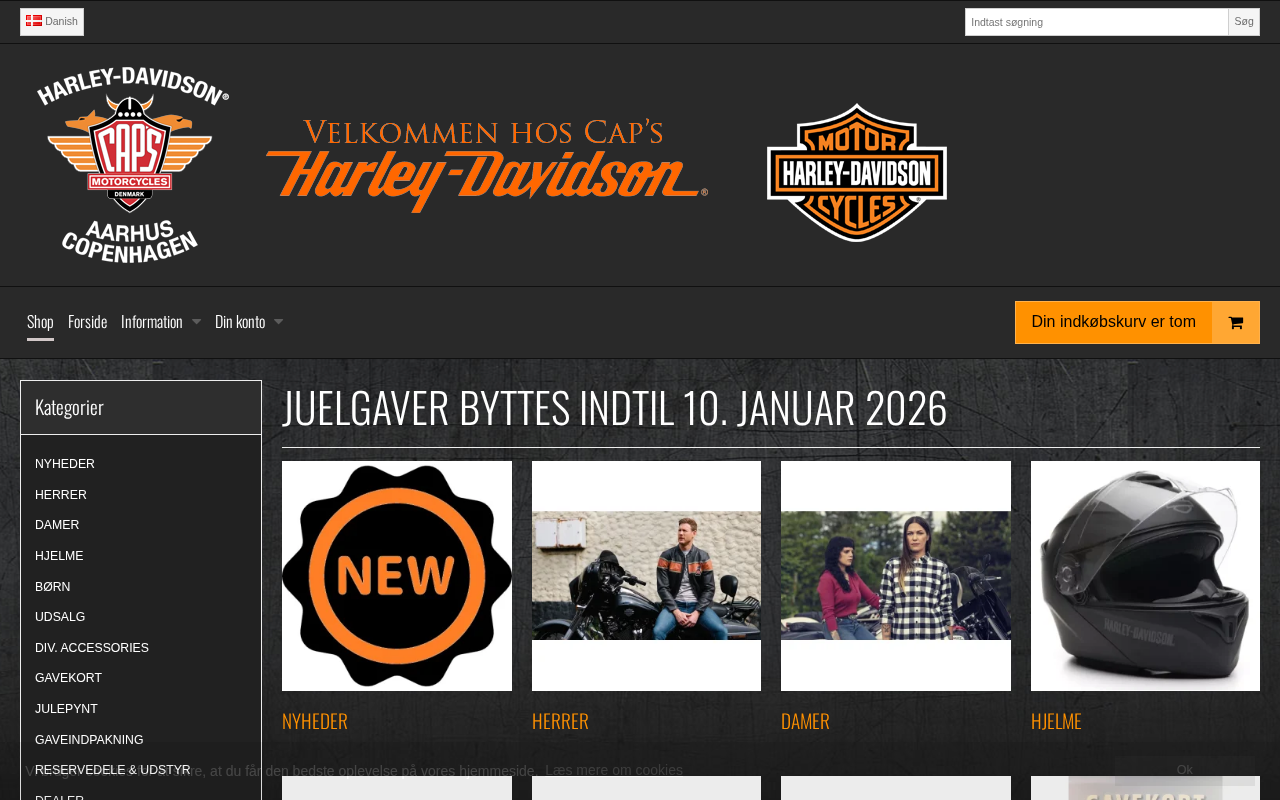The width and height of the screenshot is (1280, 800).
Task: Open the Information menu
Action: pyautogui.click(x=152, y=322)
